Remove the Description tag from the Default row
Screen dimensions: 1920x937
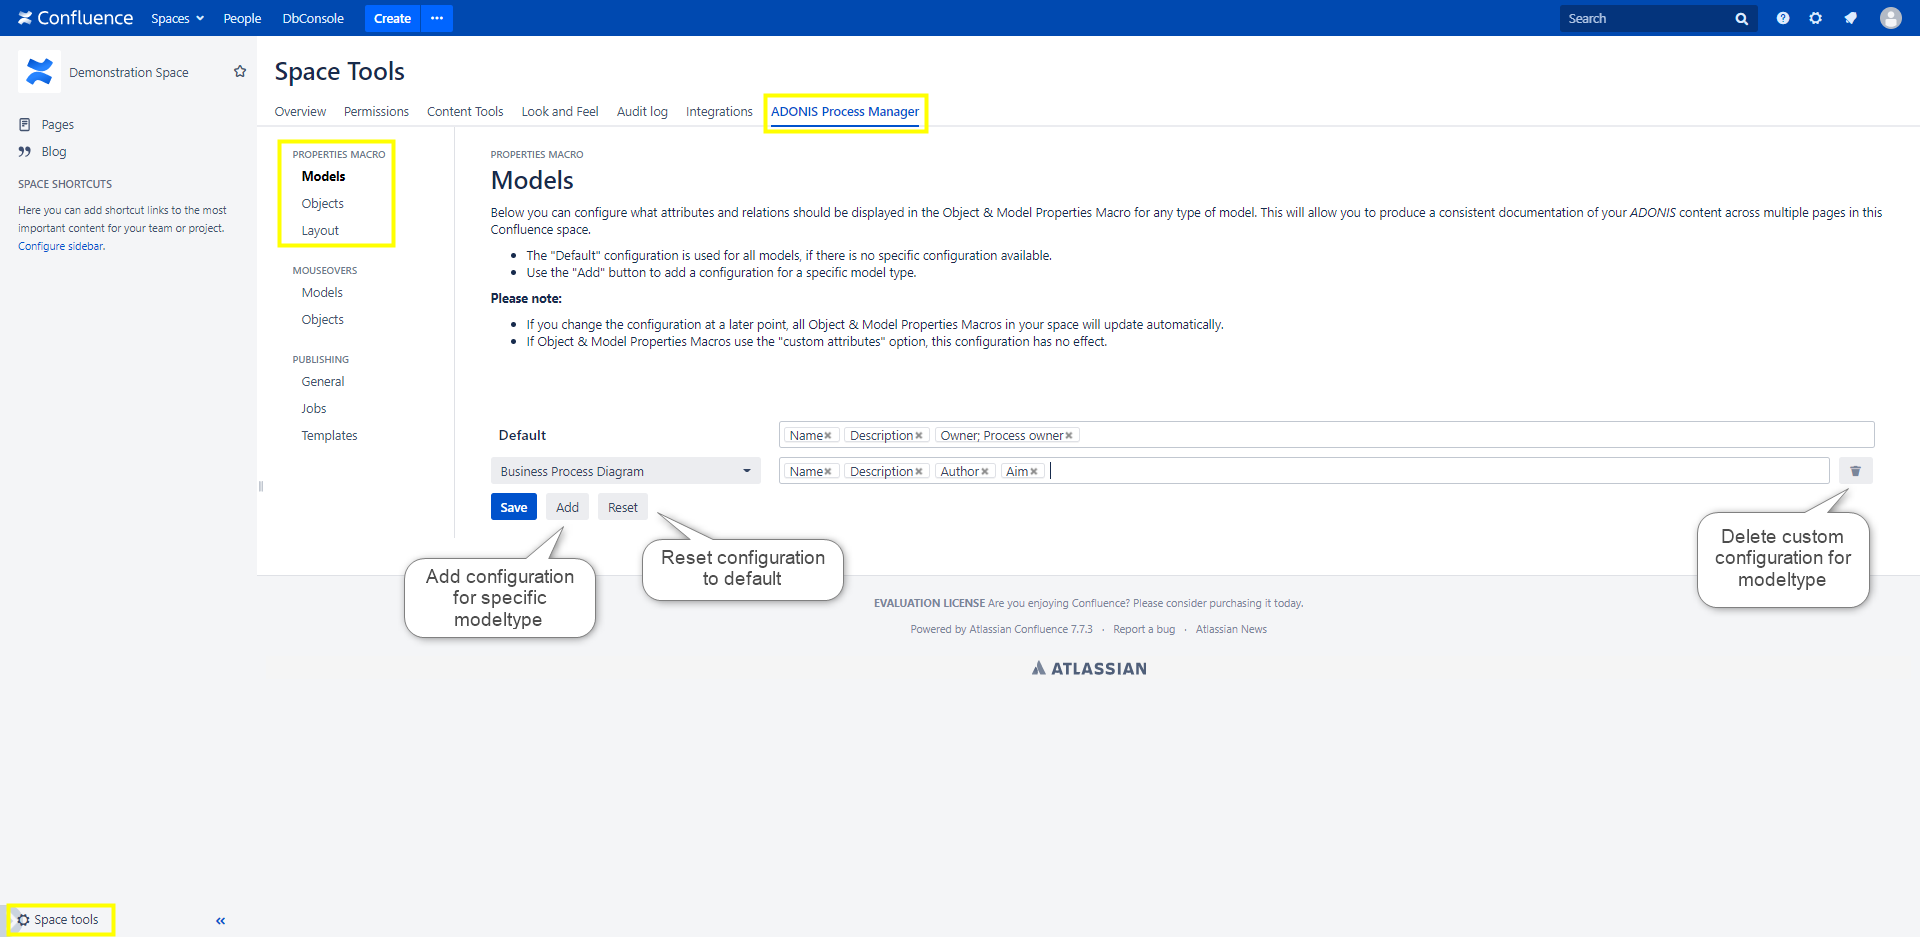[x=919, y=436]
